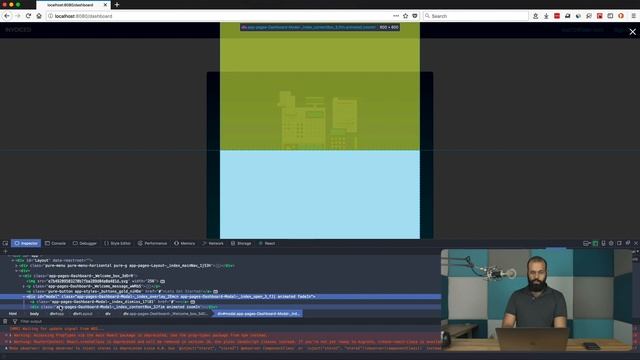Viewport: 640px width, 360px height.
Task: Close the developer tools panel
Action: coord(636,243)
